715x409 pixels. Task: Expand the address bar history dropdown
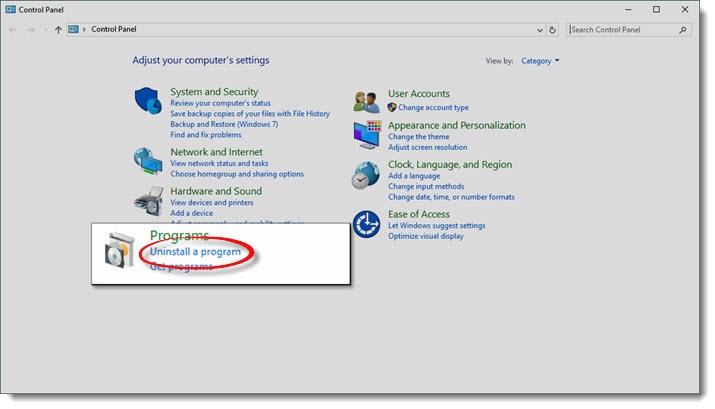[x=540, y=30]
